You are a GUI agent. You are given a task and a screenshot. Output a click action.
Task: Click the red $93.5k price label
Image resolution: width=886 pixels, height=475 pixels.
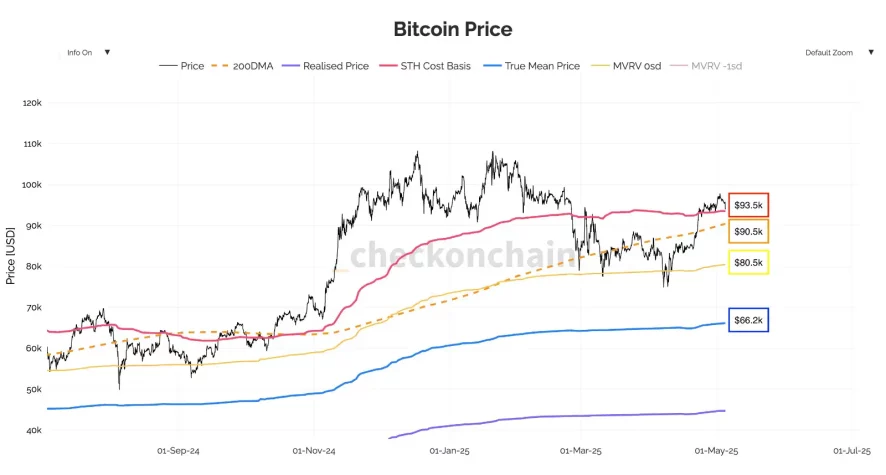tap(748, 205)
